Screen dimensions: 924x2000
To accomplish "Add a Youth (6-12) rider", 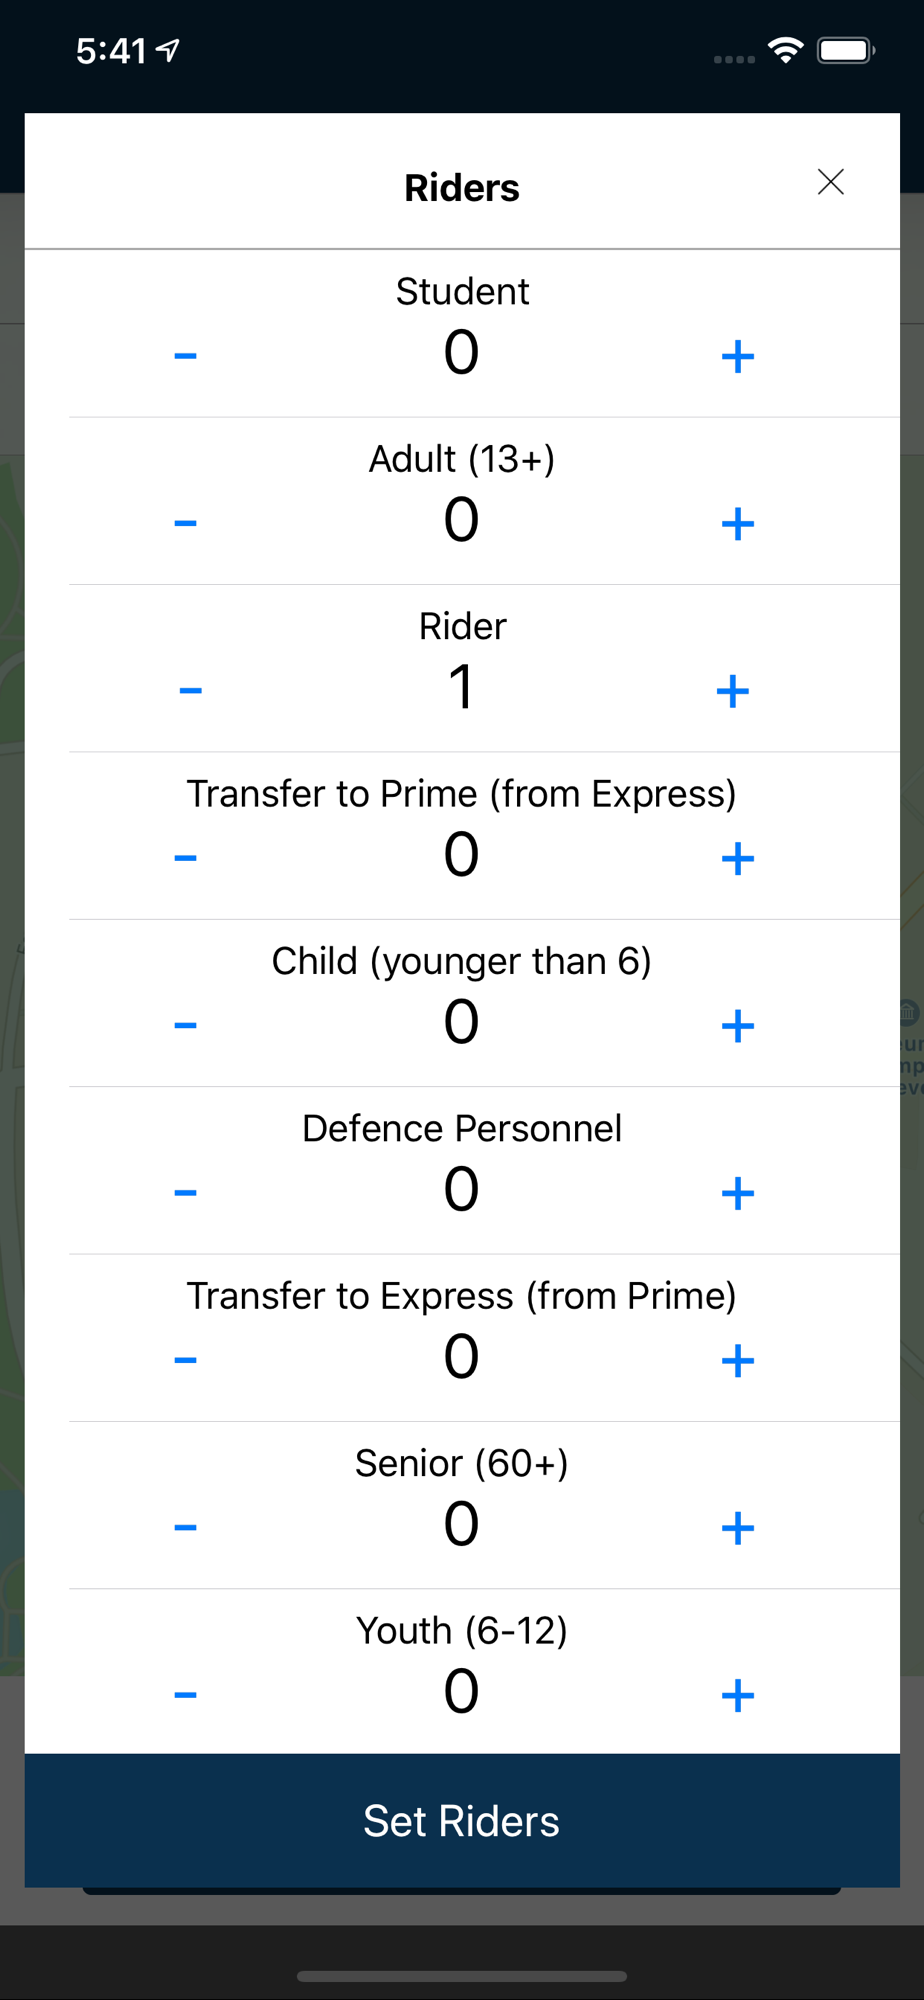I will pyautogui.click(x=737, y=1695).
